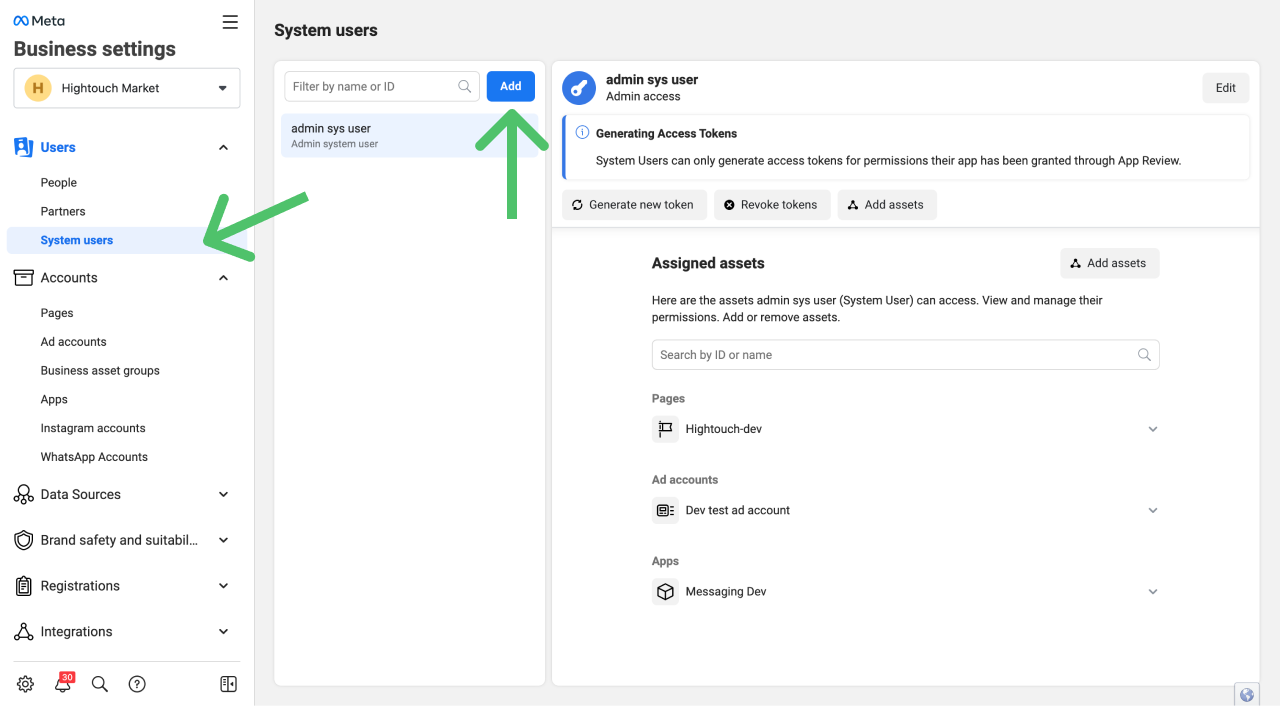Expand the Dev test ad account row
Screen dimensions: 1280x706
pos(1152,510)
